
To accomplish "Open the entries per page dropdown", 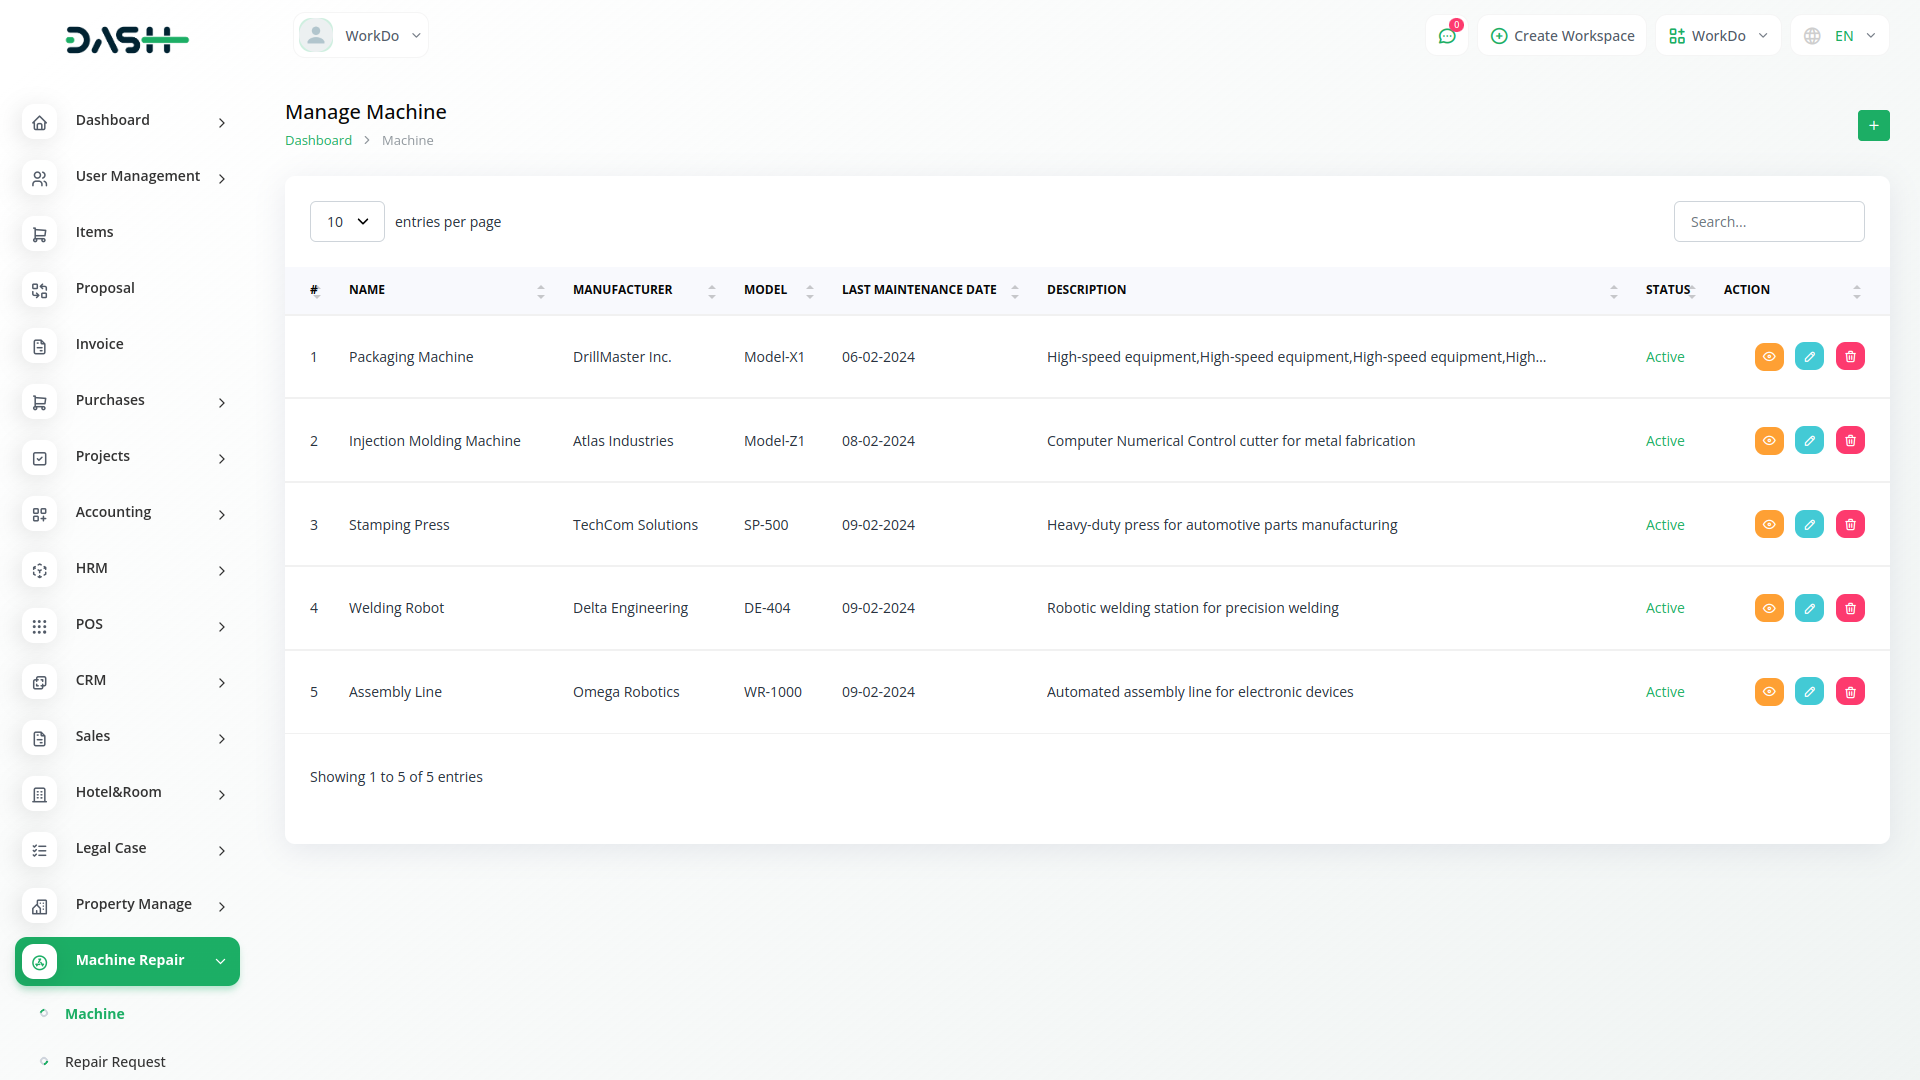I will tap(347, 222).
